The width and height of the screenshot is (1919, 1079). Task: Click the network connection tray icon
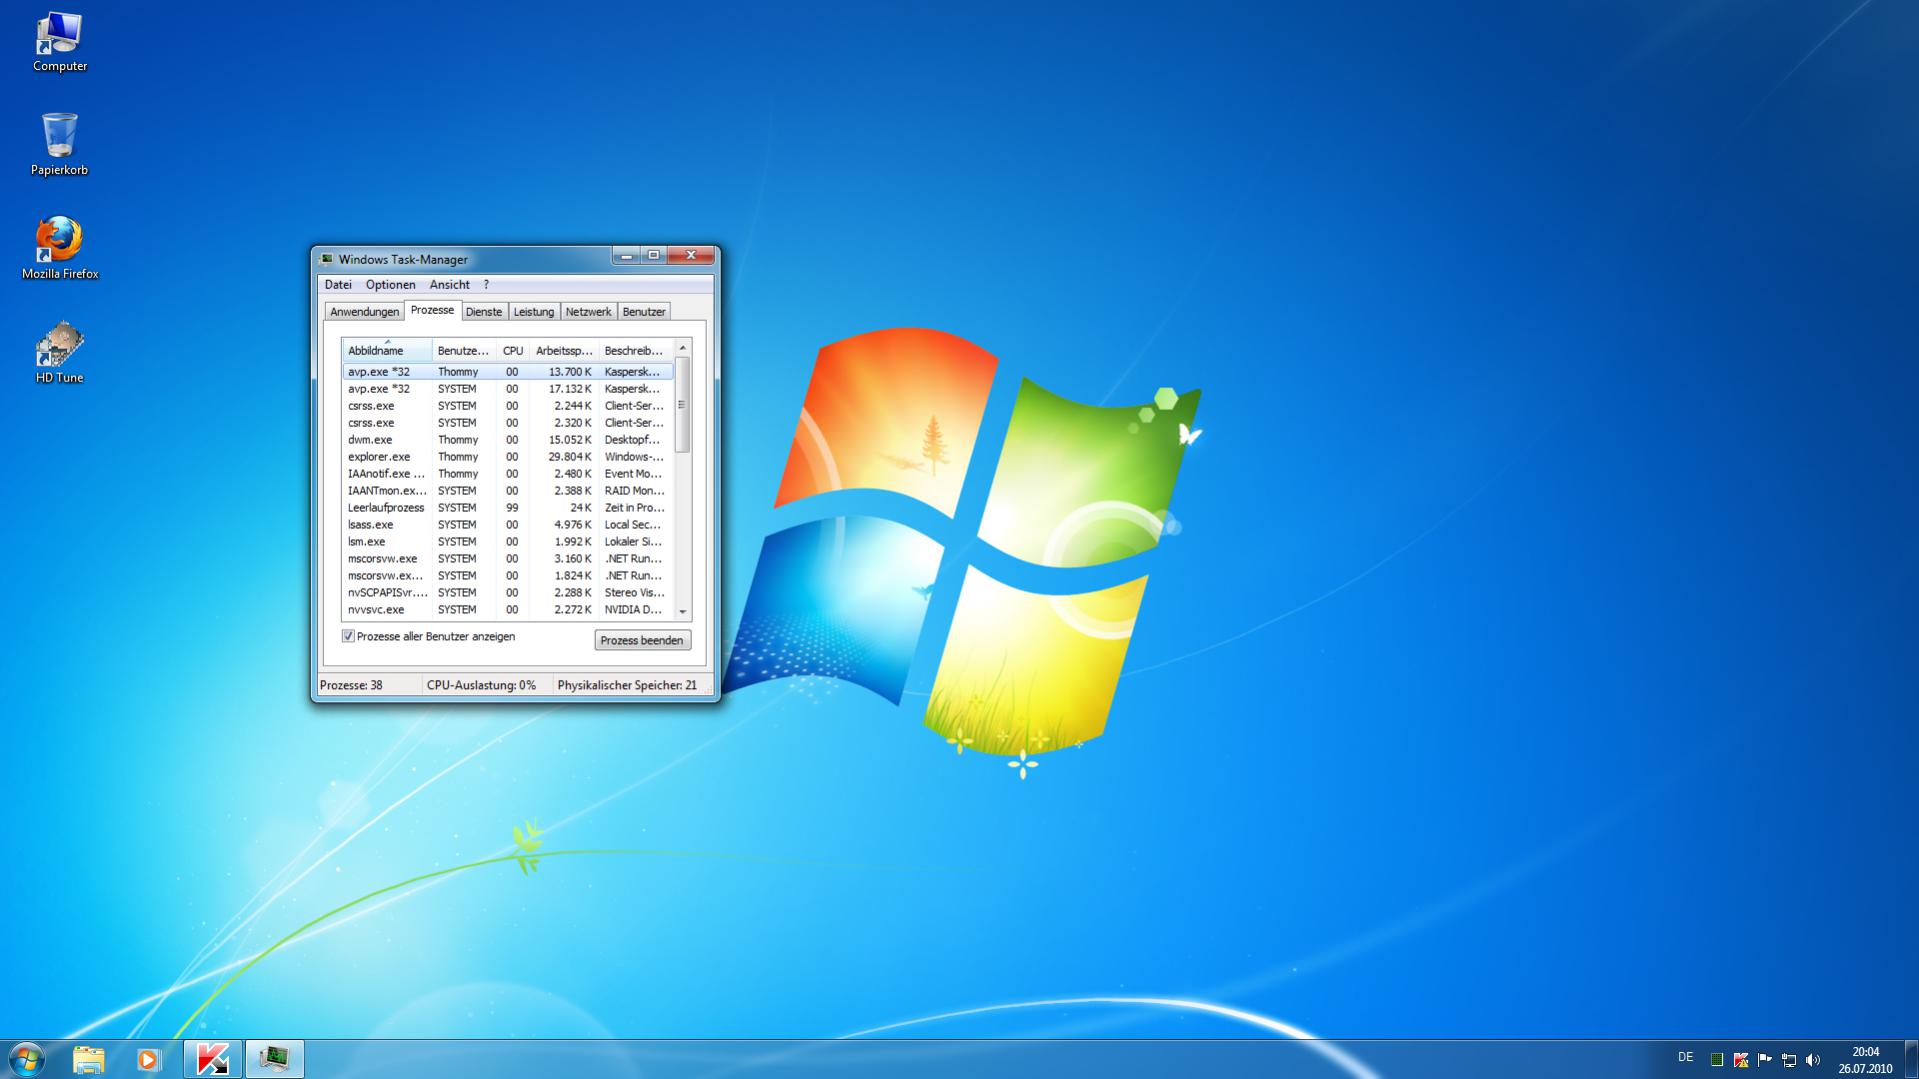pos(1789,1059)
